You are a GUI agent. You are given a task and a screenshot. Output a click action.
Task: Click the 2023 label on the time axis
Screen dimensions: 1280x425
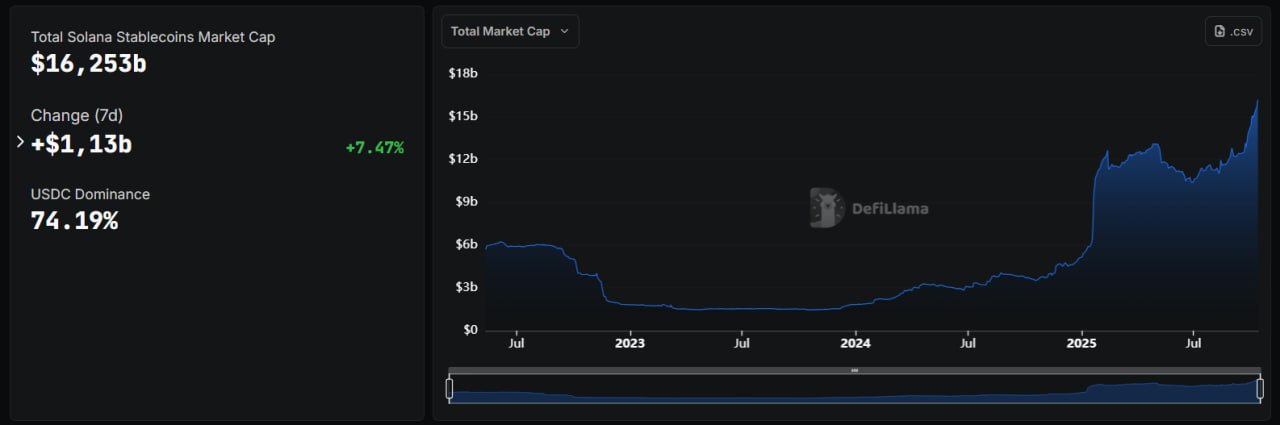tap(630, 344)
